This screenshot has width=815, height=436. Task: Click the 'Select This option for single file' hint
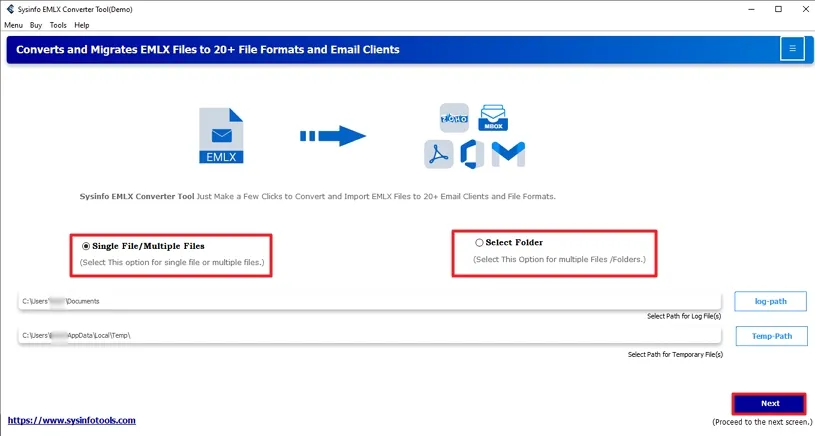coord(172,262)
